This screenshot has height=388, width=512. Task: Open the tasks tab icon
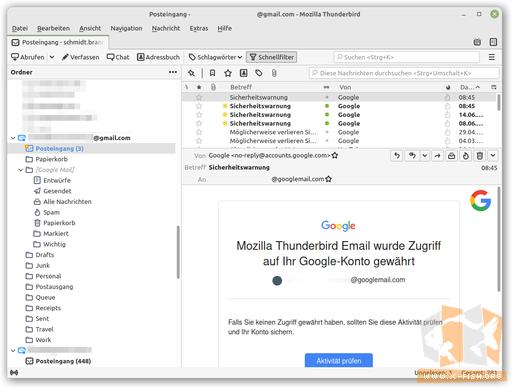coord(493,42)
